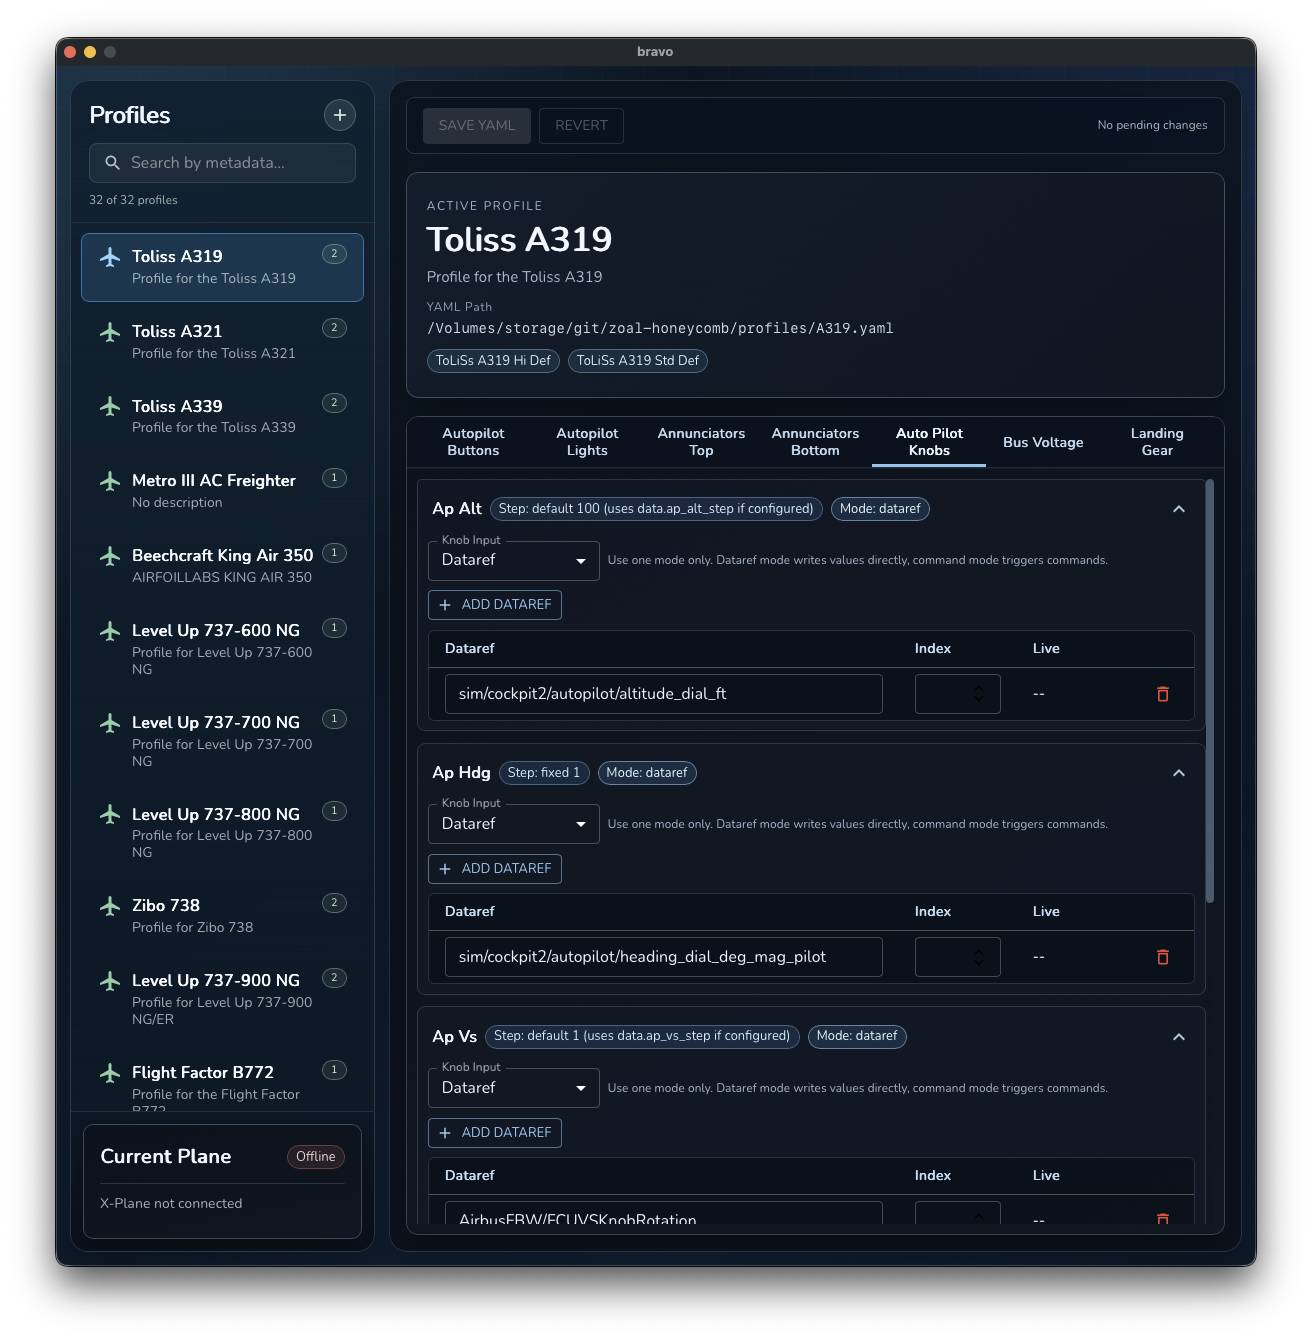Screen dimensions: 1312x1340
Task: Click Add Dataref under Ap Hdg
Action: pos(495,869)
